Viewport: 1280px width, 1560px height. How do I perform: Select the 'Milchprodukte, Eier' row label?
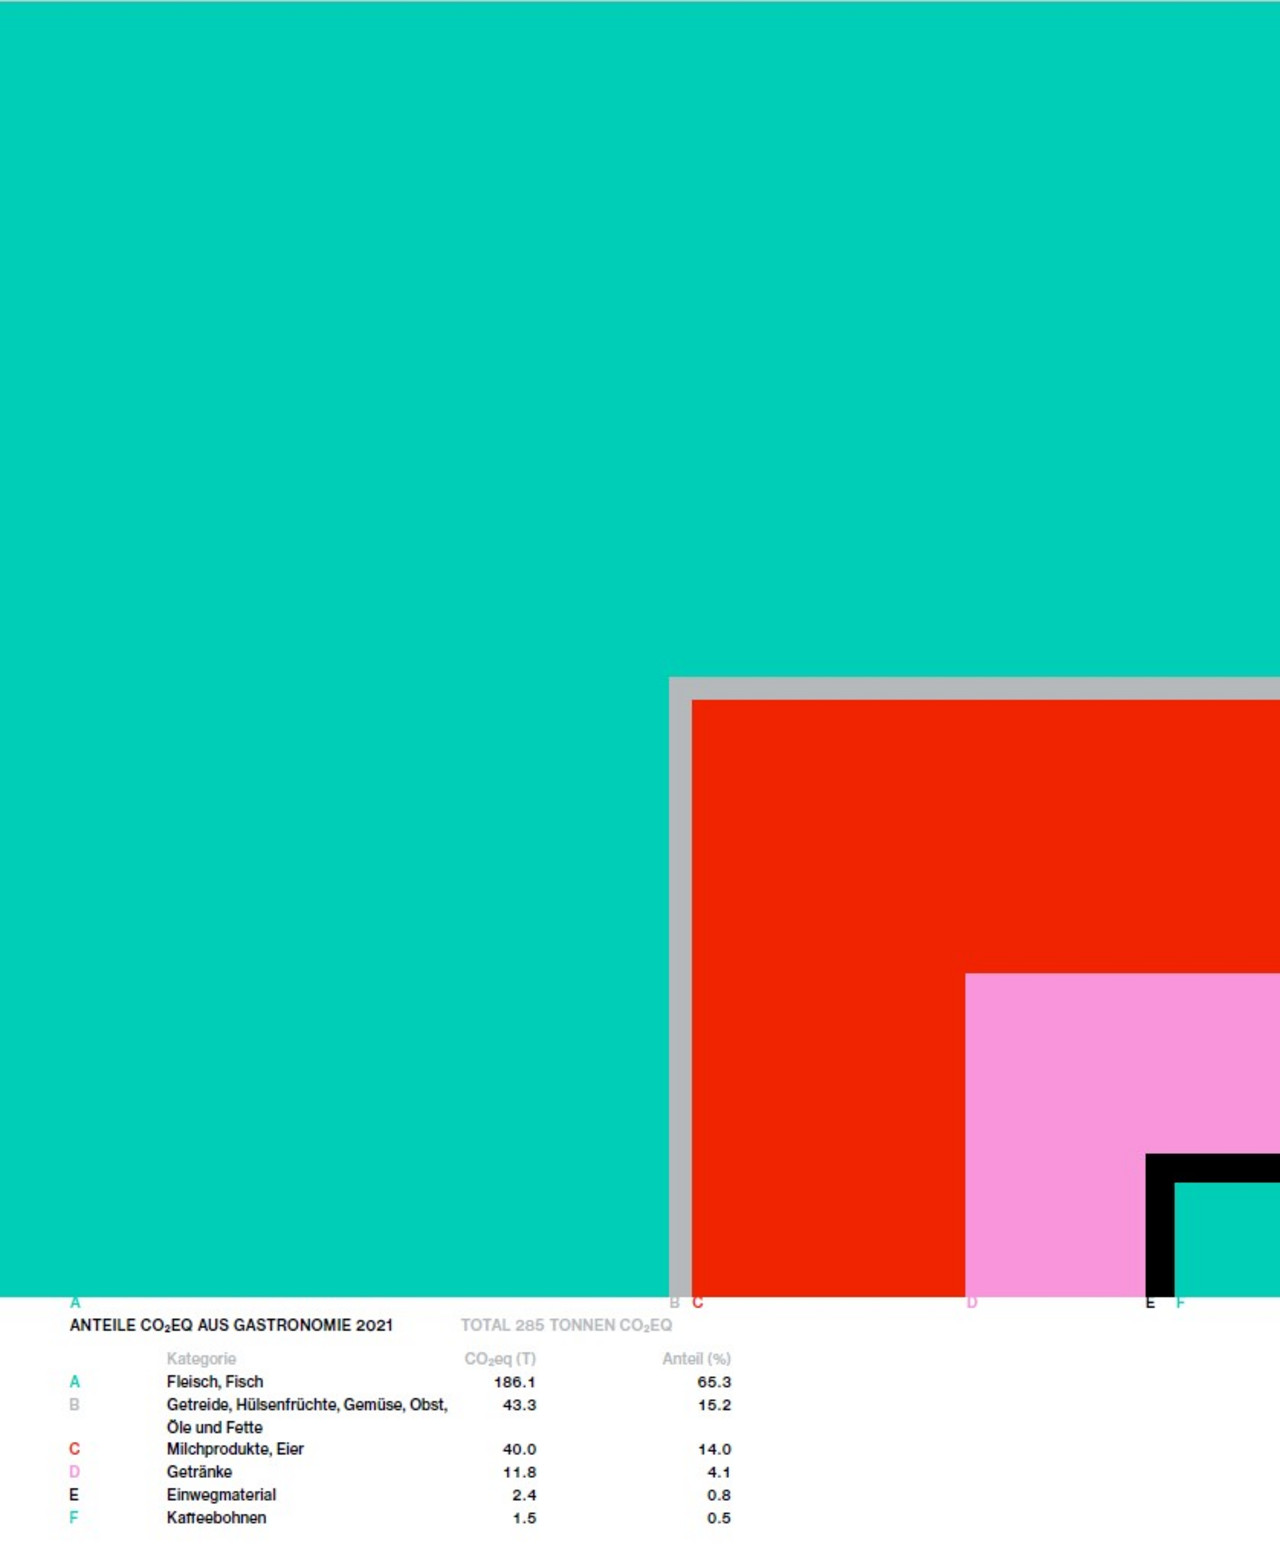pyautogui.click(x=235, y=1448)
